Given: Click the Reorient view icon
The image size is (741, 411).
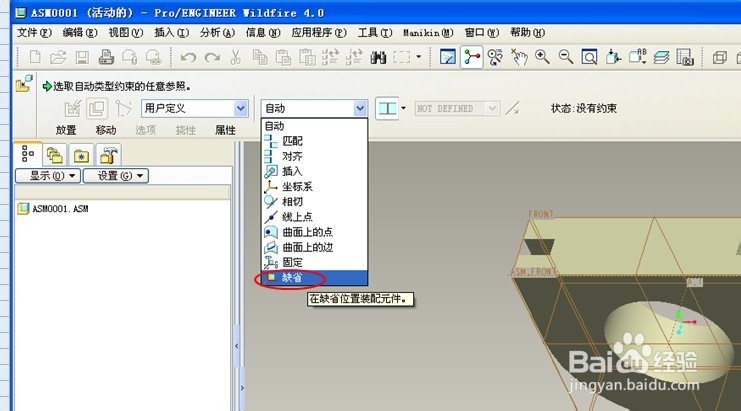Looking at the screenshot, I should click(613, 57).
